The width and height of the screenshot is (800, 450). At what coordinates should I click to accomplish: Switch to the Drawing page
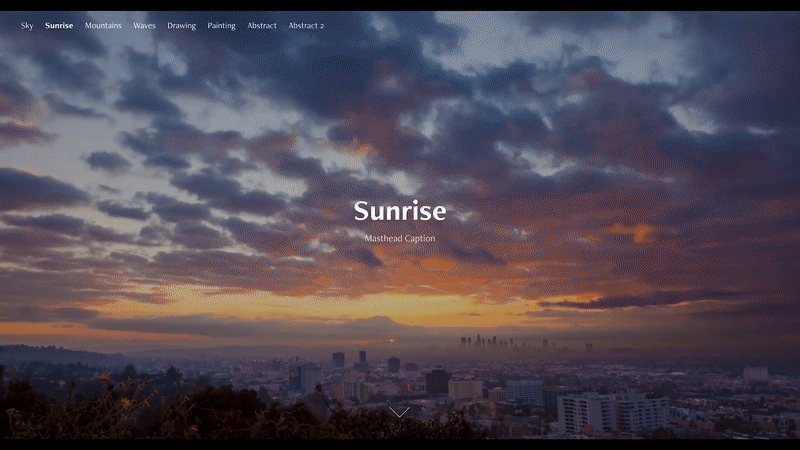click(x=182, y=26)
